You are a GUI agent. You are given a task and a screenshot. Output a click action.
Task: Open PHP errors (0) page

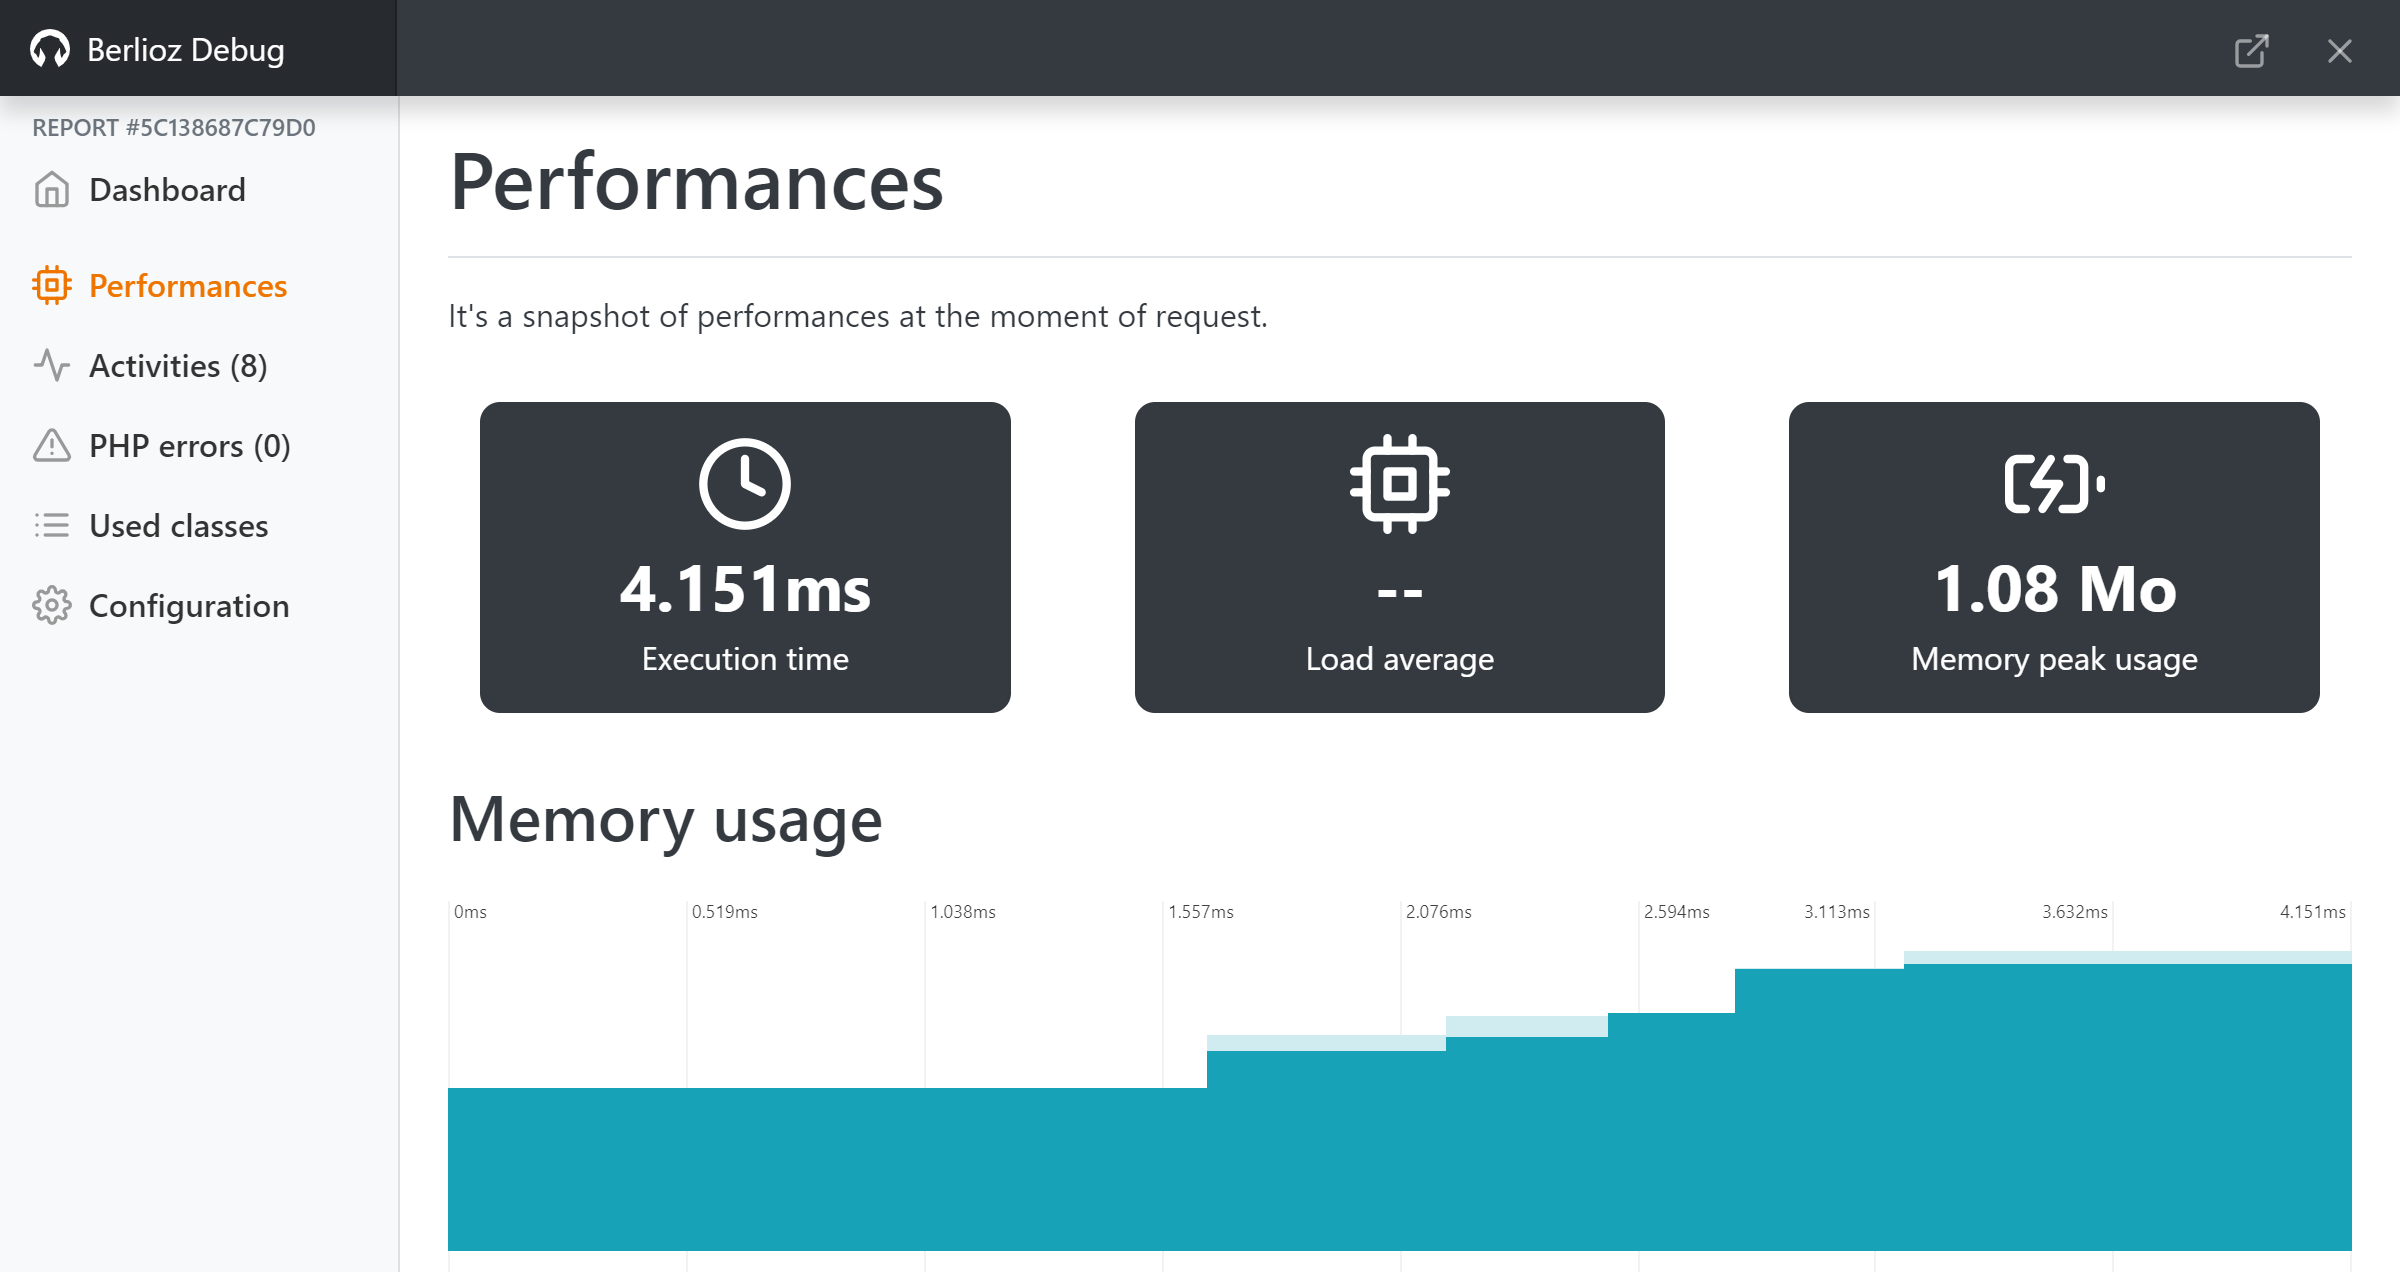point(190,446)
